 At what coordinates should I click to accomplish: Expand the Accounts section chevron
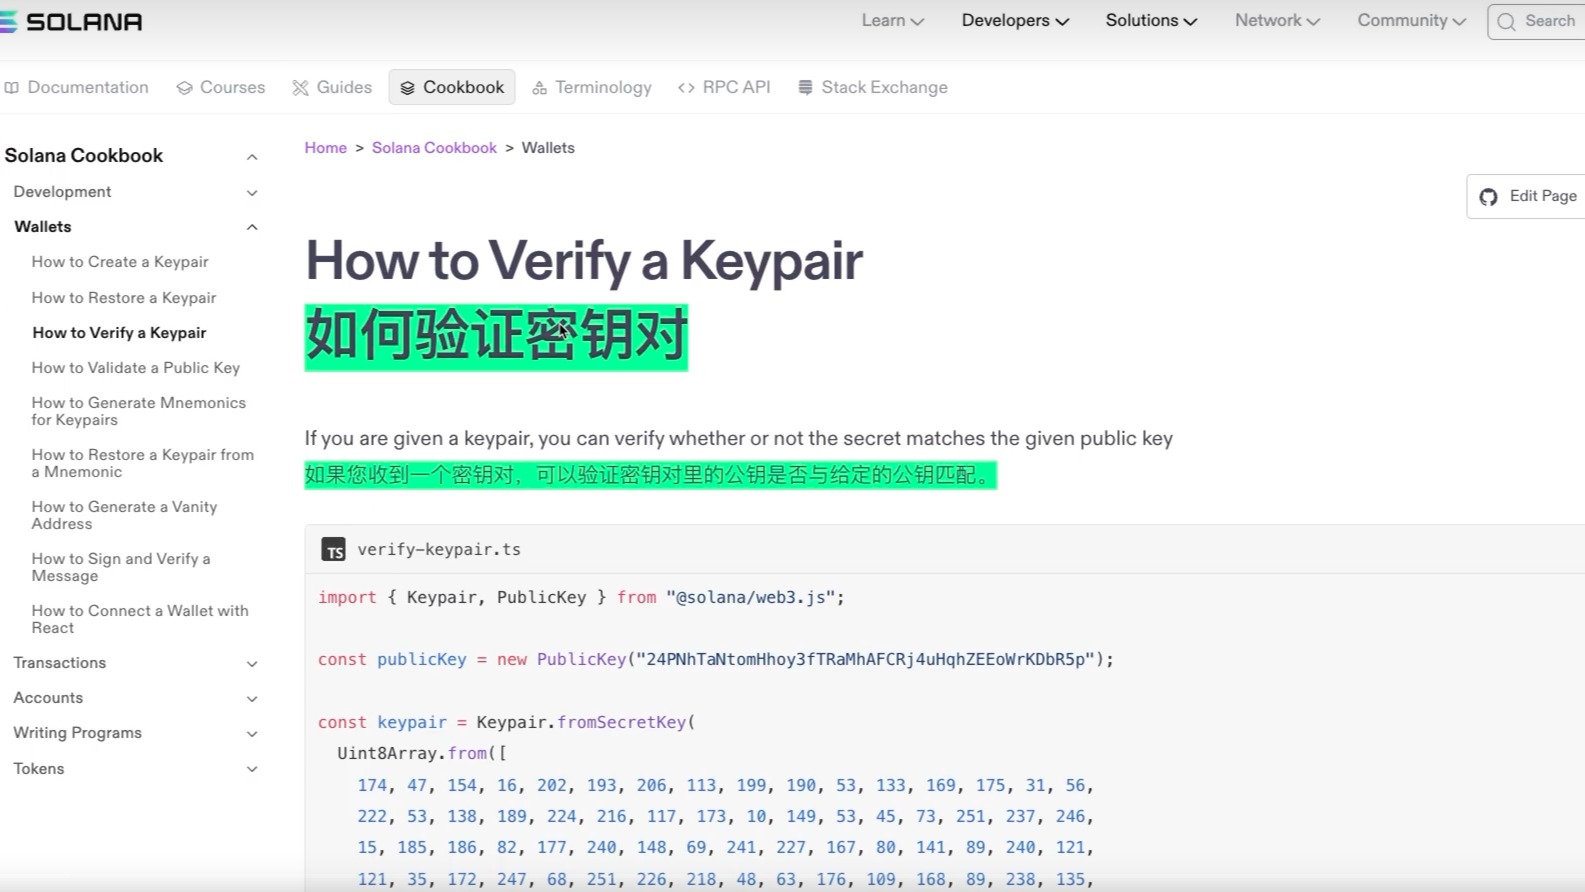coord(252,699)
